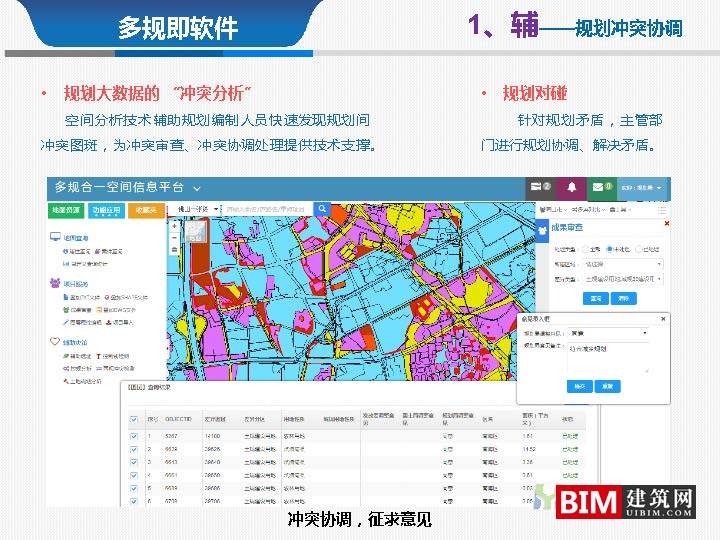Switch to the green 地图资源 tab
This screenshot has height=540, width=720.
pos(66,210)
